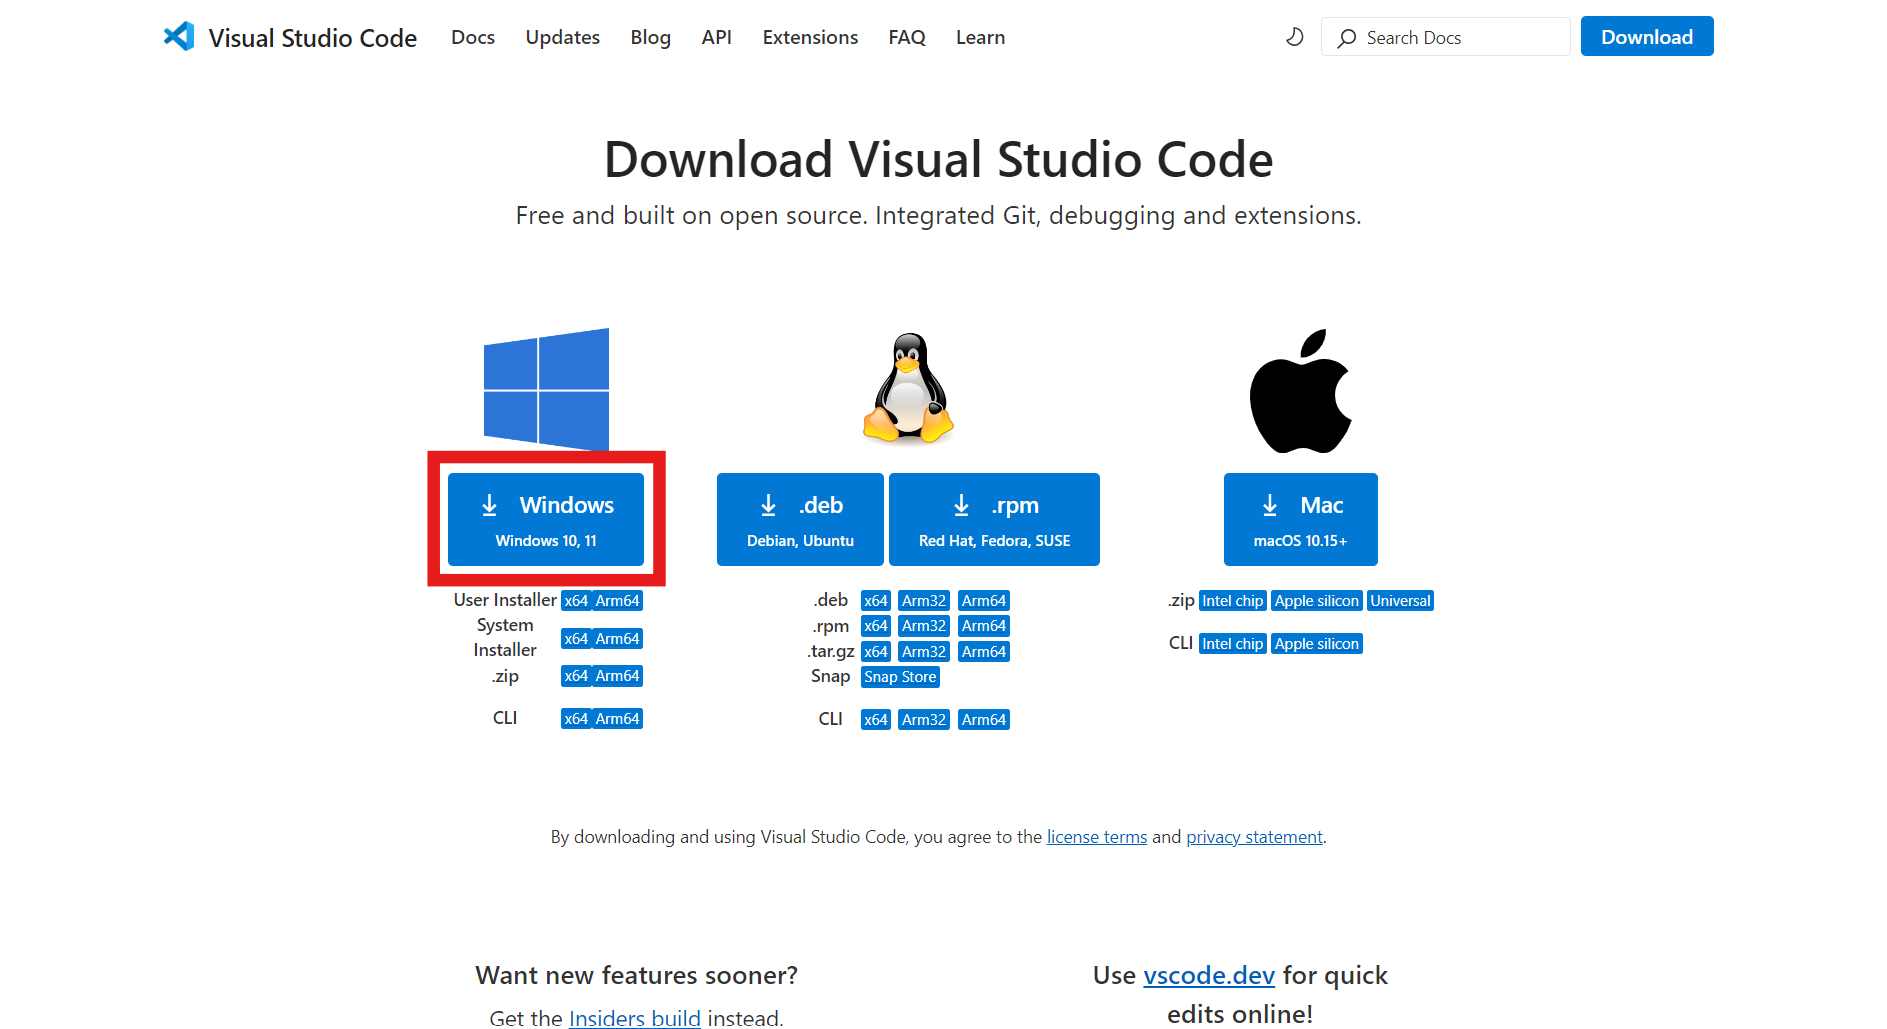Image resolution: width=1887 pixels, height=1029 pixels.
Task: Open the privacy statement link
Action: [x=1254, y=837]
